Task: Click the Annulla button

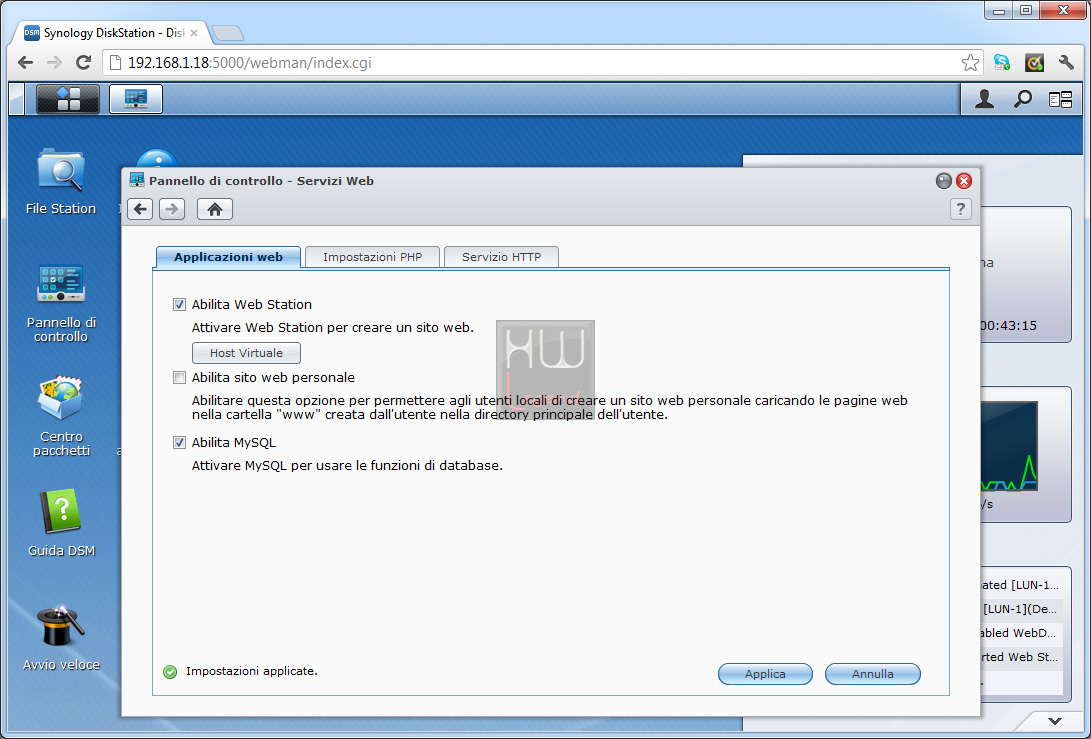Action: pyautogui.click(x=873, y=674)
